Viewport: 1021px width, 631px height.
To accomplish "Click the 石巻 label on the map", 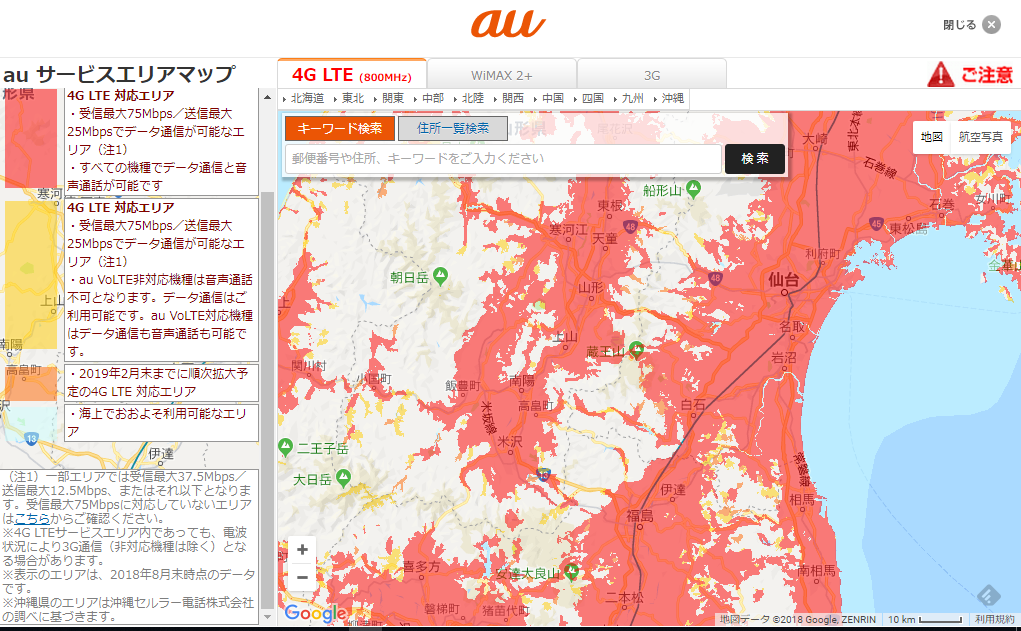I will (x=942, y=204).
